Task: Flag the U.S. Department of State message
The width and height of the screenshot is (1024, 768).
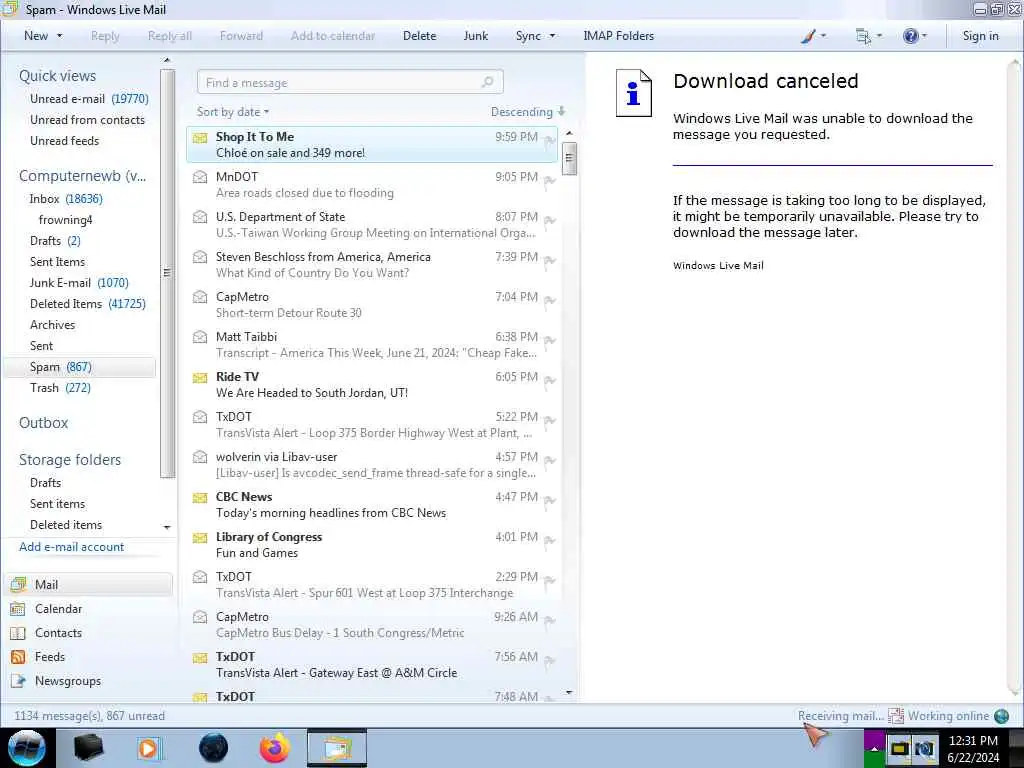Action: point(550,220)
